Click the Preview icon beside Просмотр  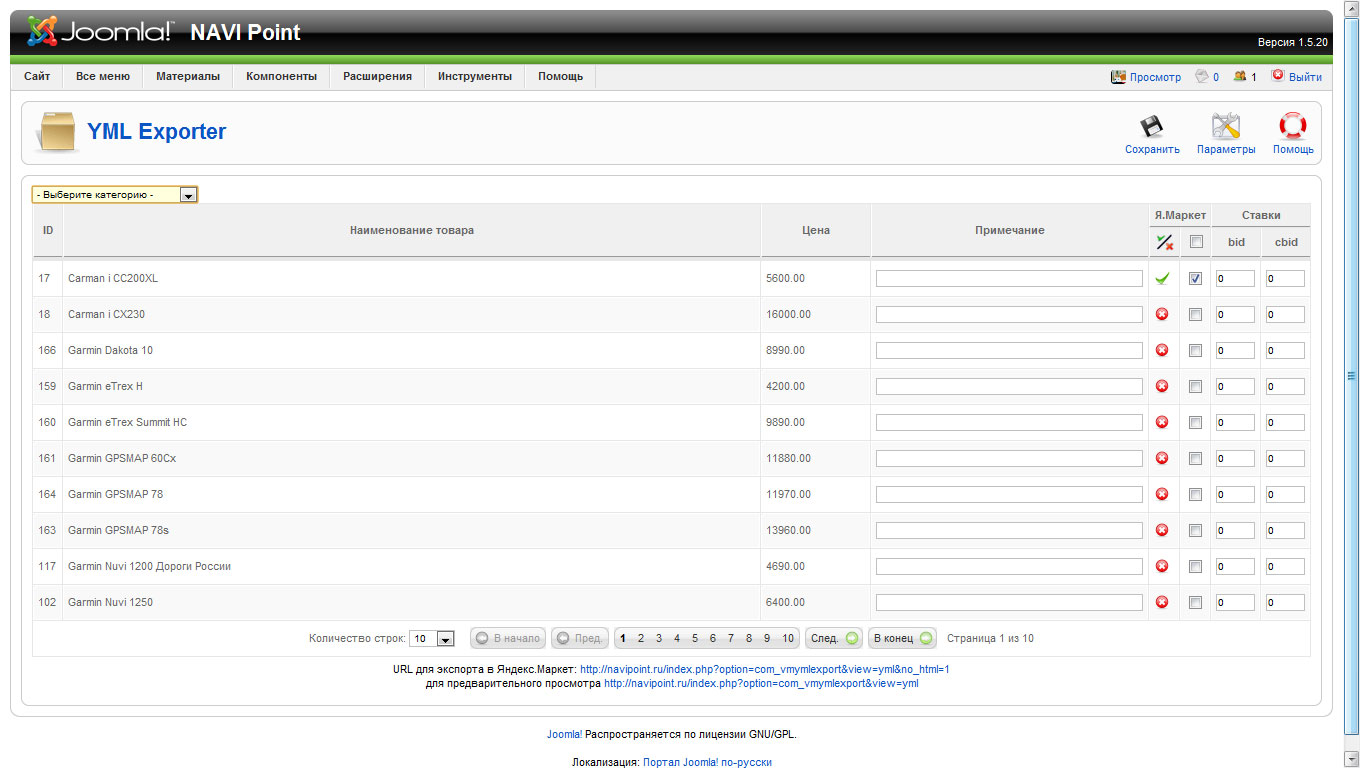[1119, 77]
